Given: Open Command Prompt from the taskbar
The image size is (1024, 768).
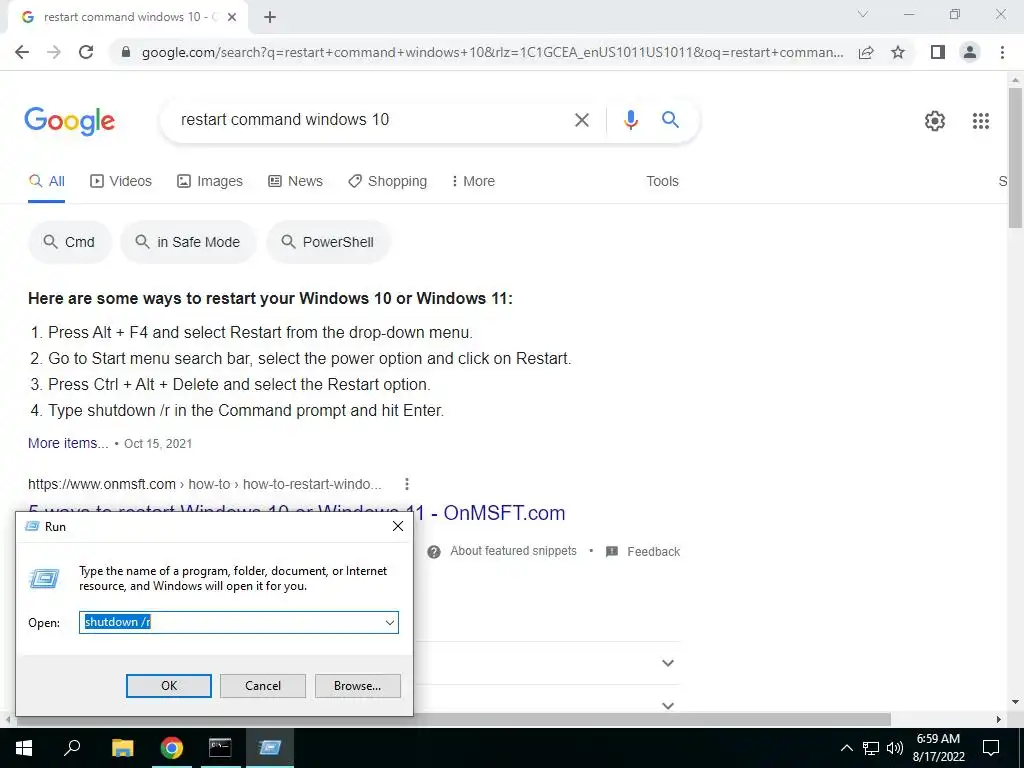Looking at the screenshot, I should click(x=220, y=748).
